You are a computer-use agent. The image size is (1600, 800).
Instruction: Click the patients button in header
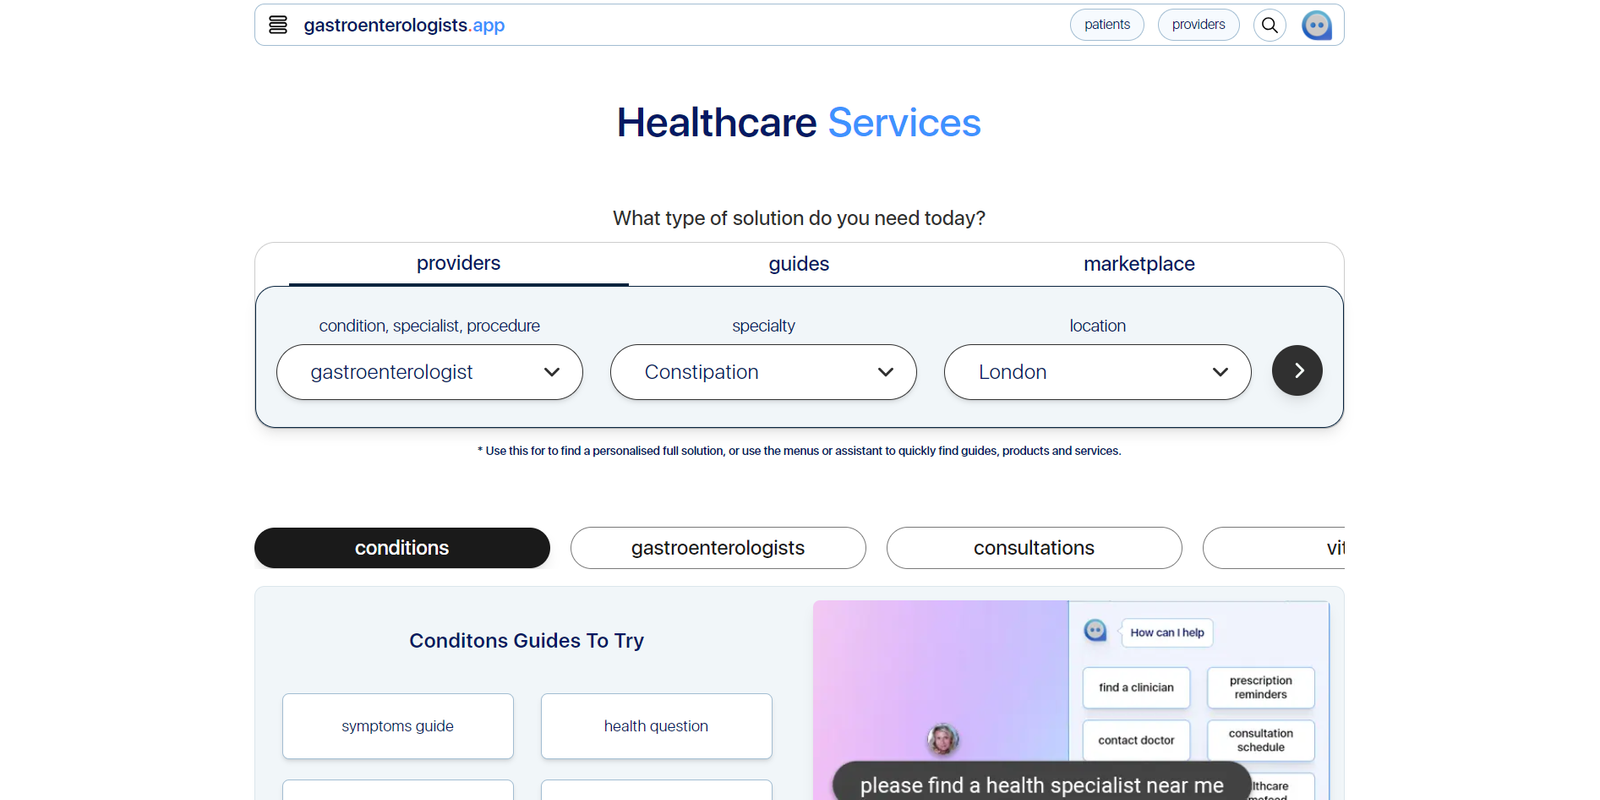point(1107,25)
